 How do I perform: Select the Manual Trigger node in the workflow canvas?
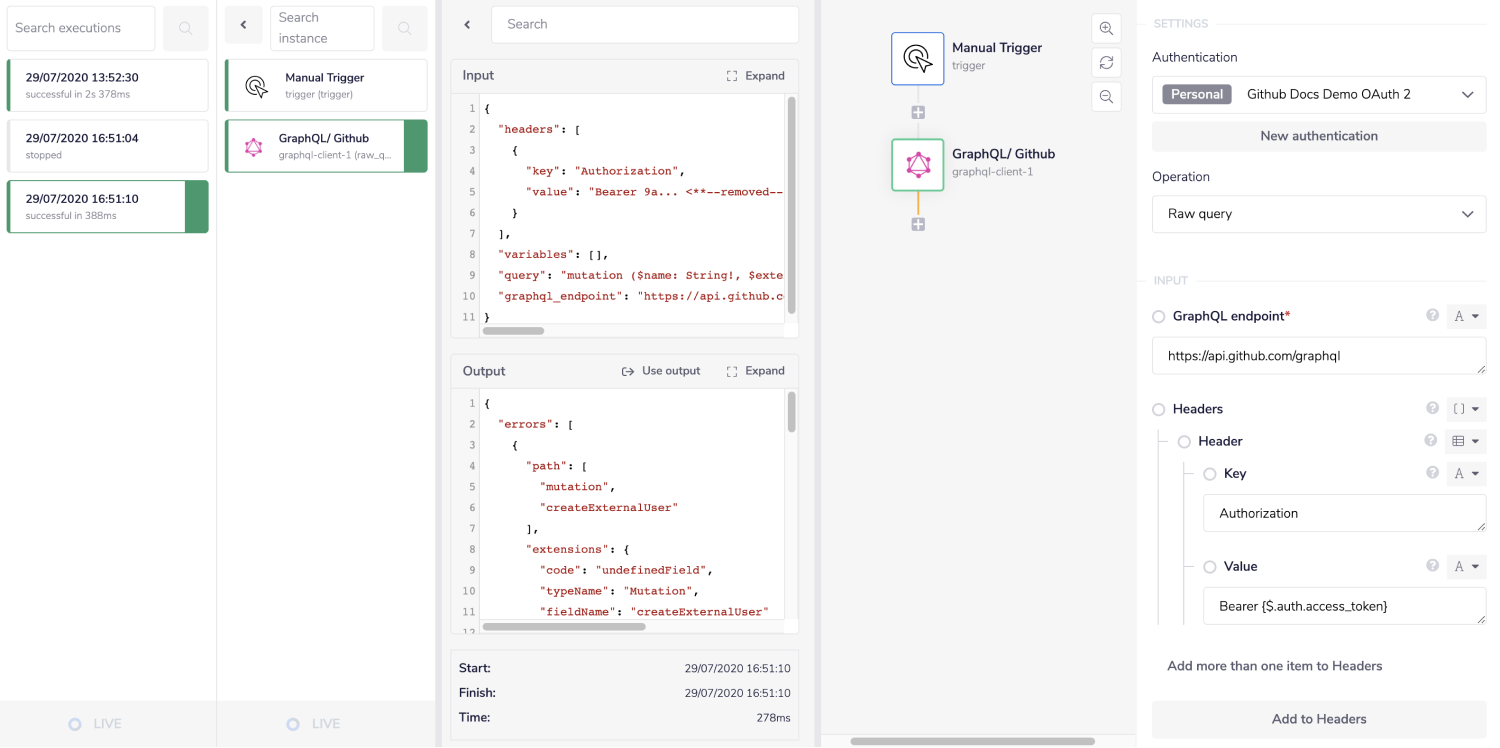pos(917,58)
